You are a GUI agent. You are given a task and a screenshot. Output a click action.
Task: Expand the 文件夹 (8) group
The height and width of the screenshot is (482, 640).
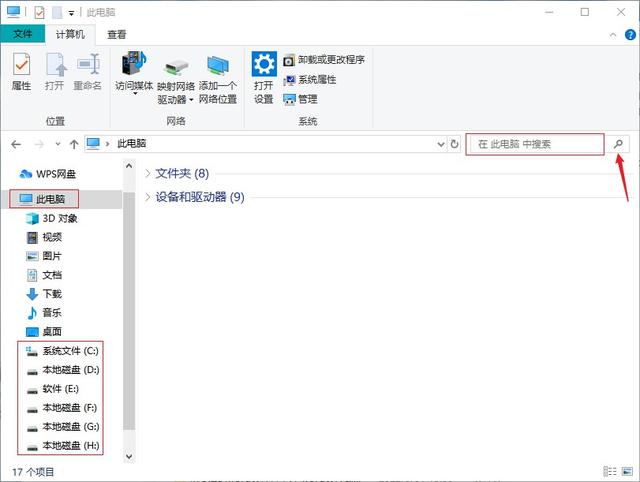[147, 173]
